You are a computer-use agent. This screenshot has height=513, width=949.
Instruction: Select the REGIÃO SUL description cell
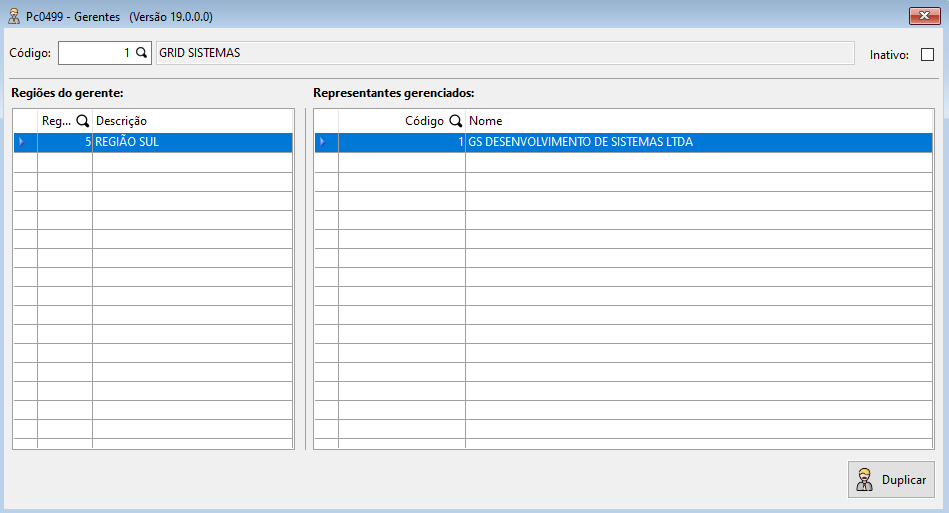point(192,142)
